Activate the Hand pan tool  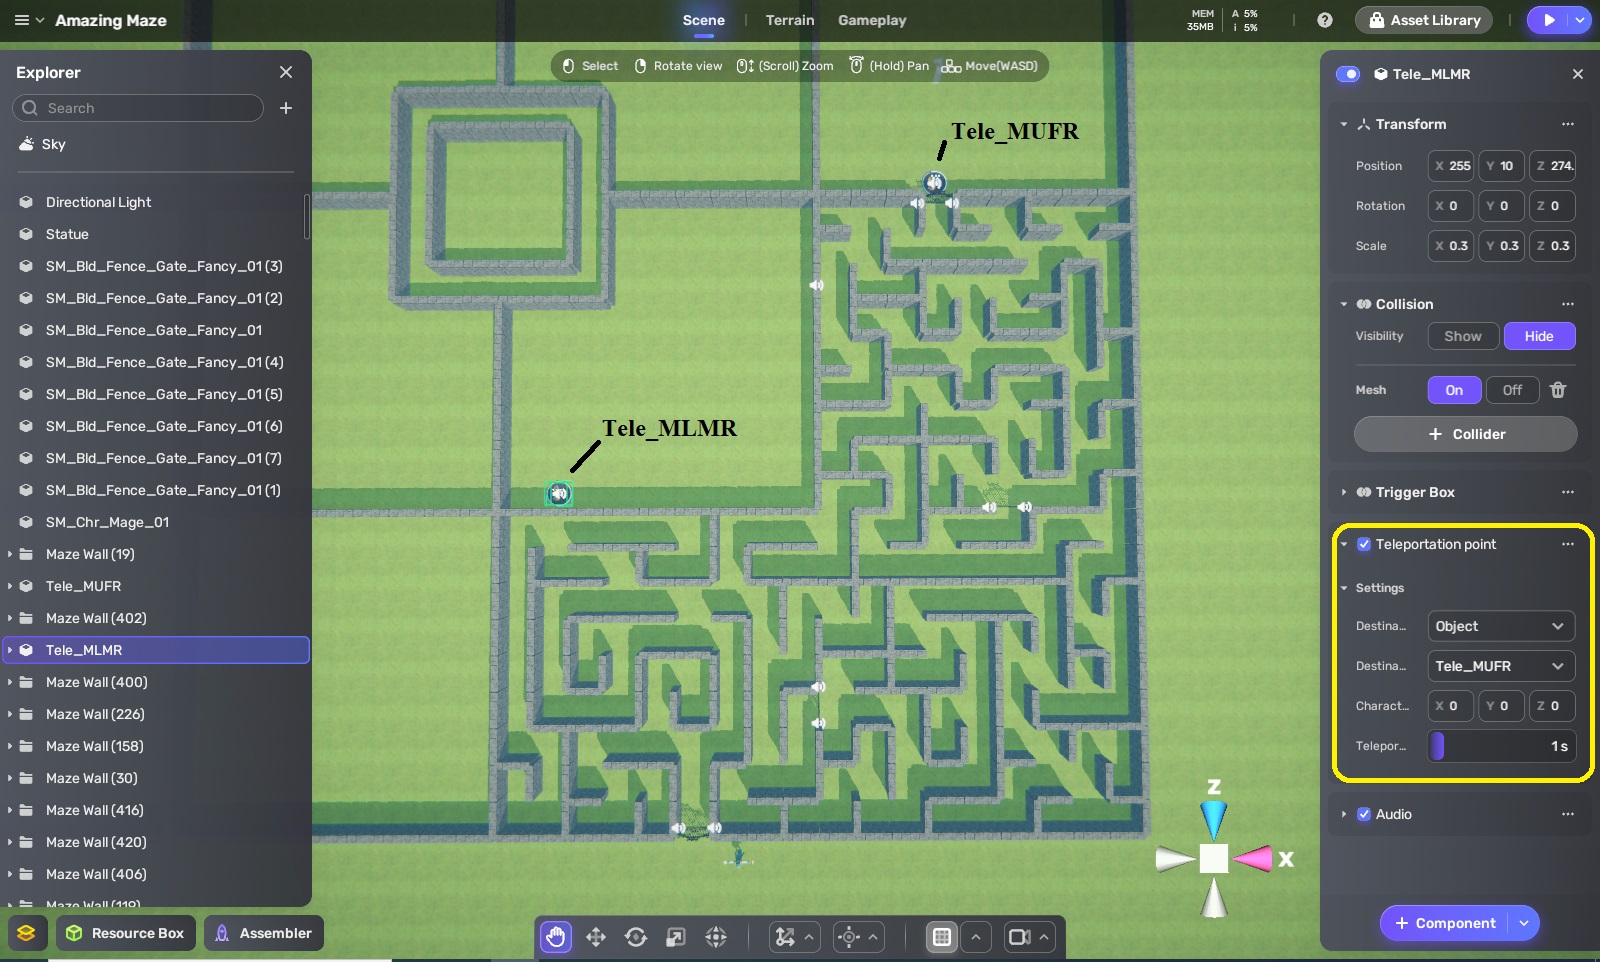coord(556,937)
